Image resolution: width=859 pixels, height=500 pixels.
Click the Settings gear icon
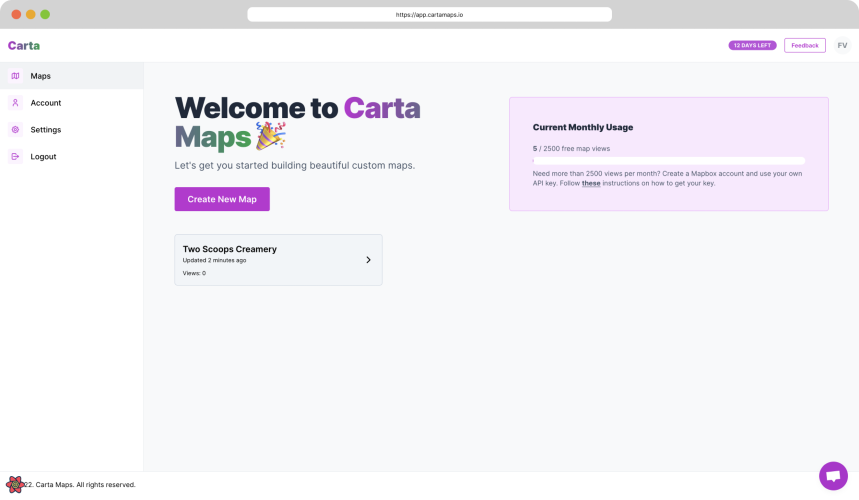click(15, 130)
